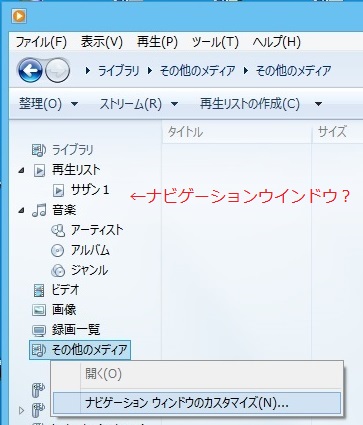
Task: Expand the 再生リストの作成(C) dropdown arrow
Action: click(318, 104)
